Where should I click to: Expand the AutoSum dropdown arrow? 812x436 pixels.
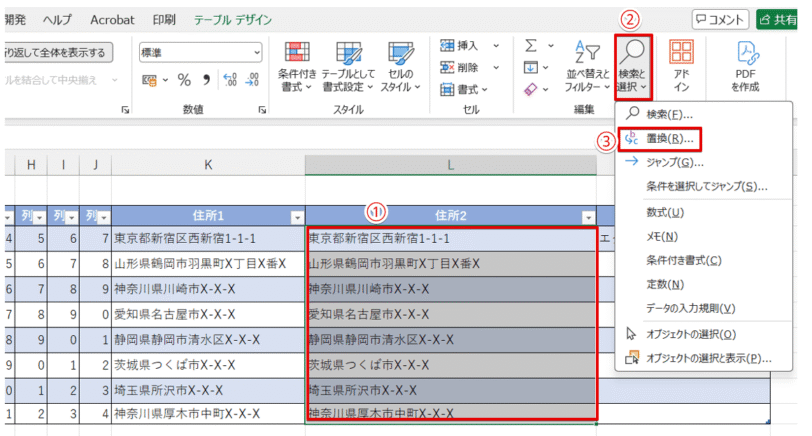coord(550,46)
